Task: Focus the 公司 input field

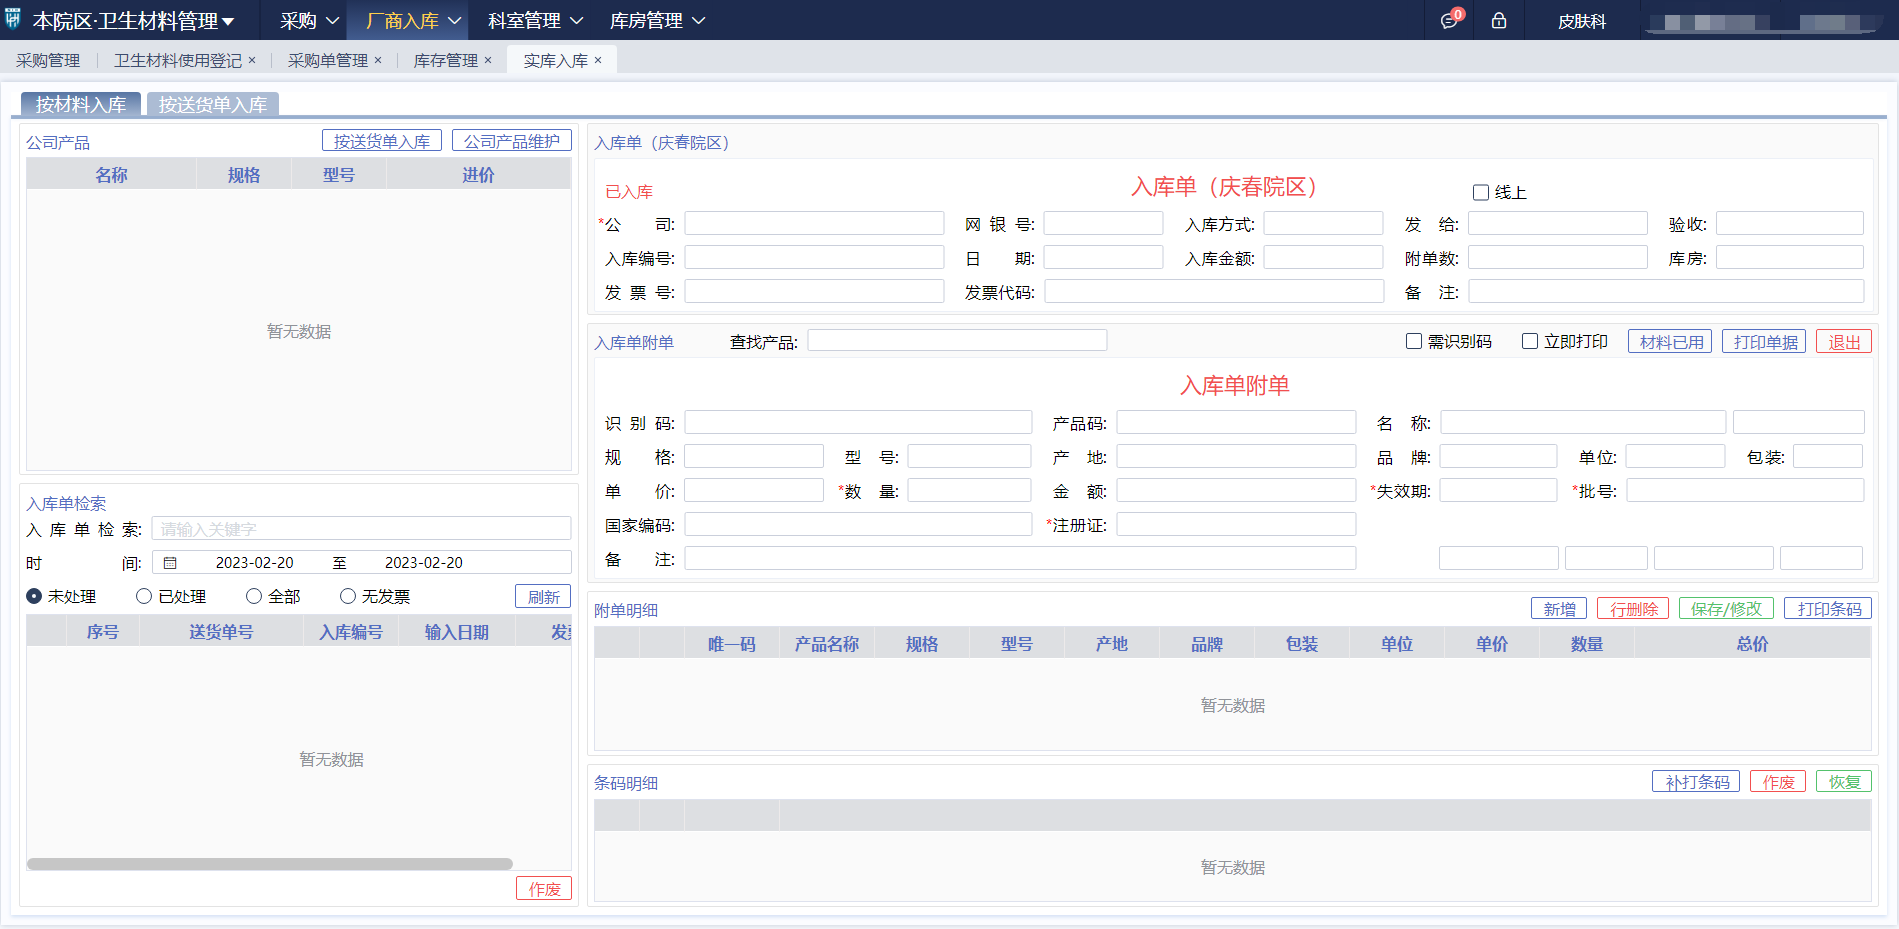Action: click(x=814, y=223)
